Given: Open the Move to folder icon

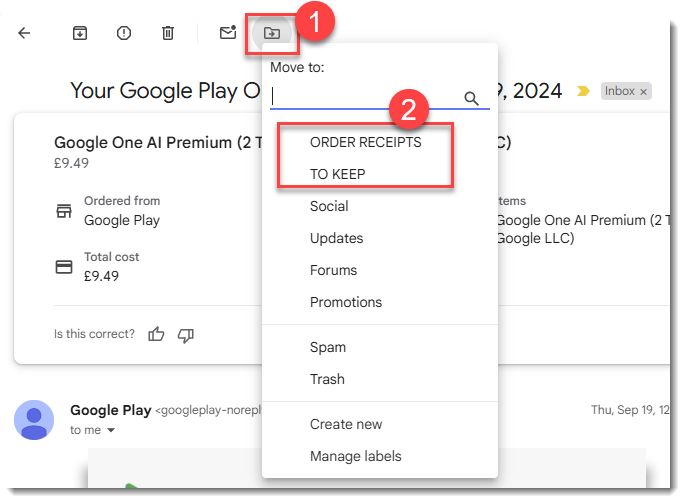Looking at the screenshot, I should (272, 33).
